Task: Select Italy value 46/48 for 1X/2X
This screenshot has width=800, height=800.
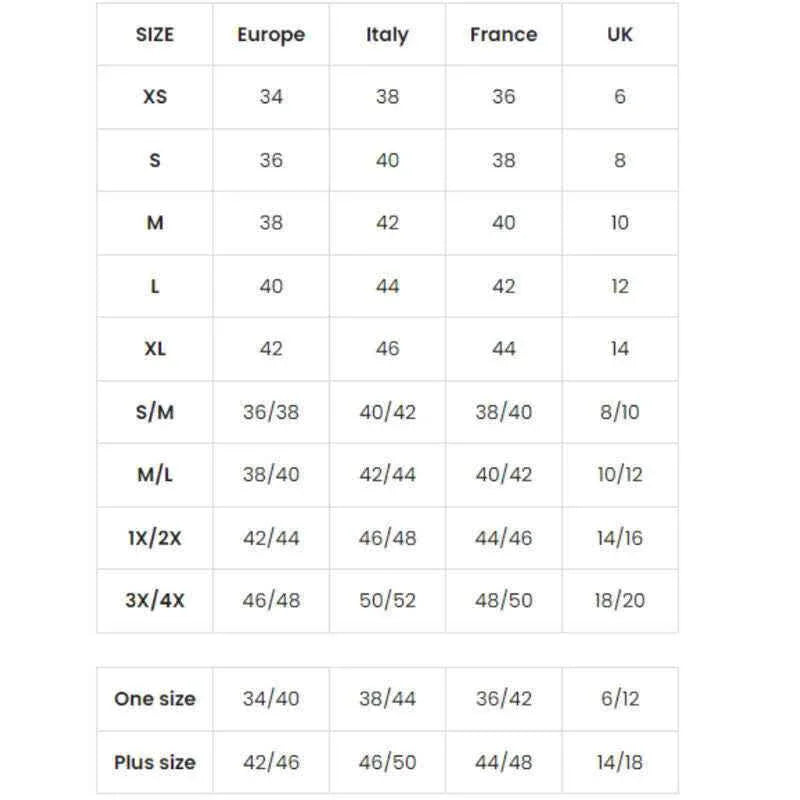Action: pyautogui.click(x=387, y=538)
